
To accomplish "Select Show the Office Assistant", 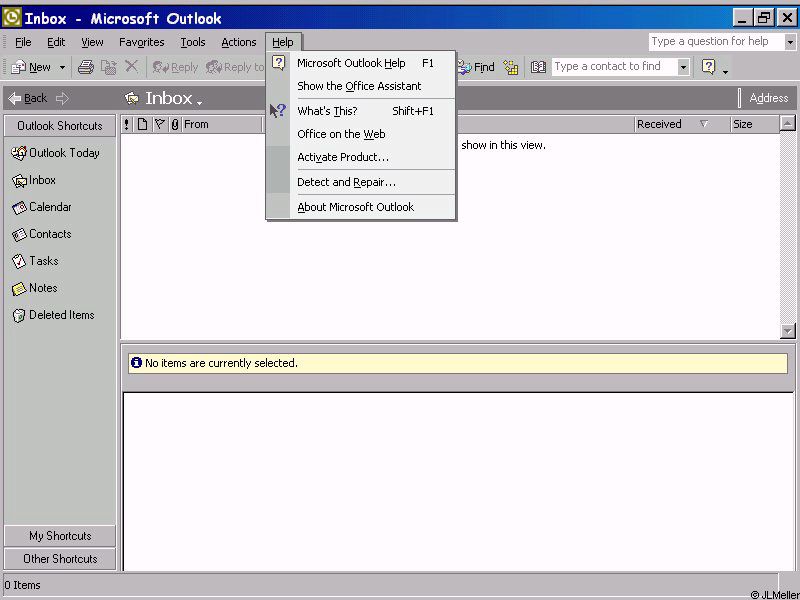I will 359,86.
